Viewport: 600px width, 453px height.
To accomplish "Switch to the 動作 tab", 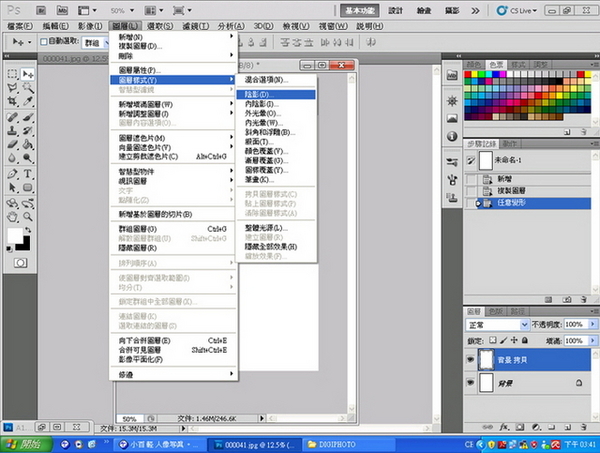I will click(x=510, y=144).
